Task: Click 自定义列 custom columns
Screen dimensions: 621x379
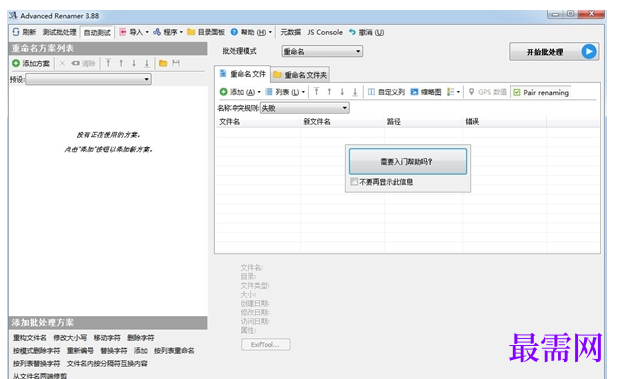Action: pyautogui.click(x=386, y=92)
